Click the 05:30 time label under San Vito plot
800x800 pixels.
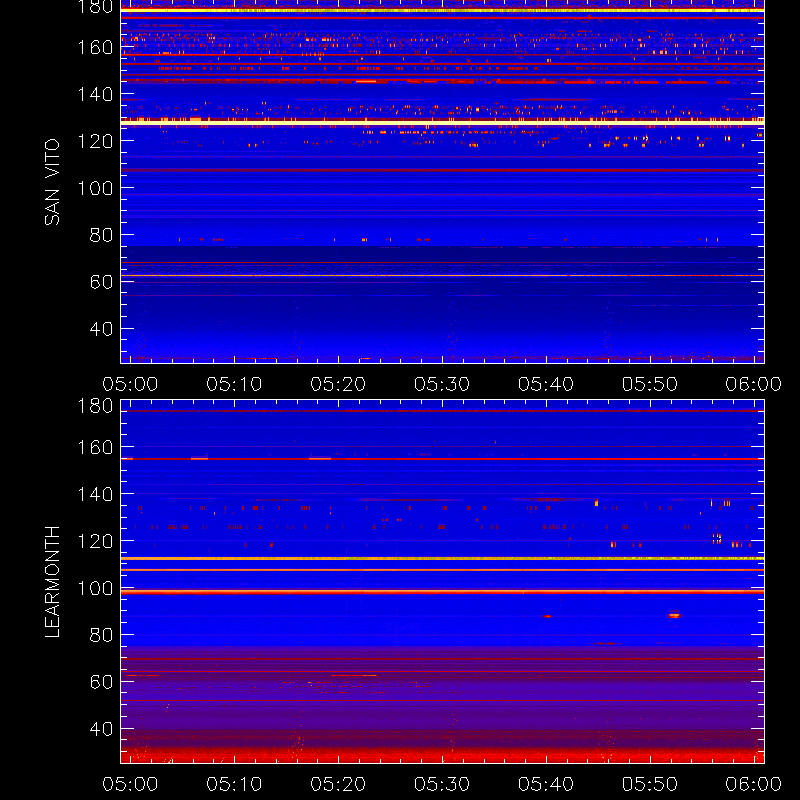[x=442, y=384]
